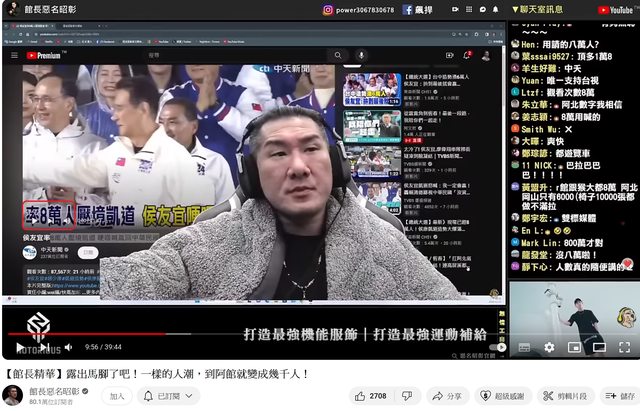Click the chat message from Mark Lin: 800萬才對
The height and width of the screenshot is (411, 640).
pyautogui.click(x=557, y=243)
